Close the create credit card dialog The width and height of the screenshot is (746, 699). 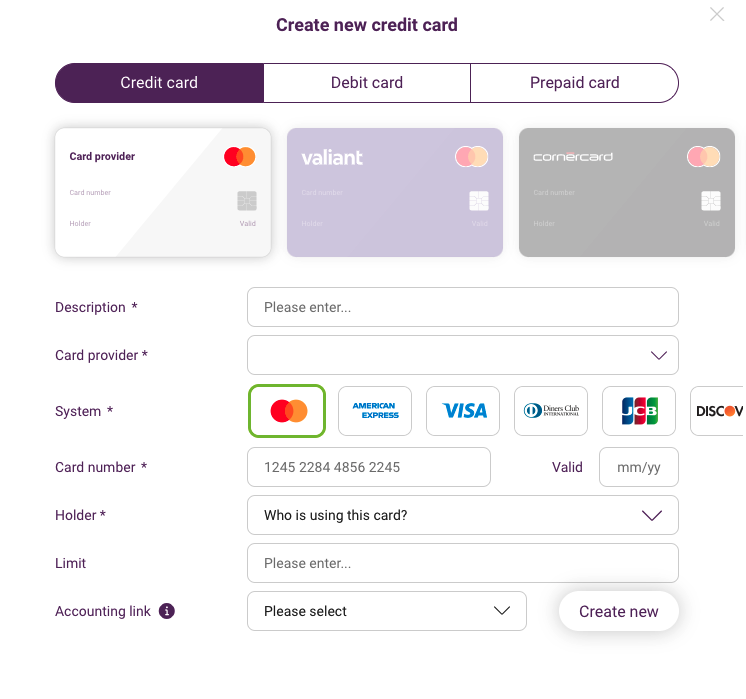[717, 14]
